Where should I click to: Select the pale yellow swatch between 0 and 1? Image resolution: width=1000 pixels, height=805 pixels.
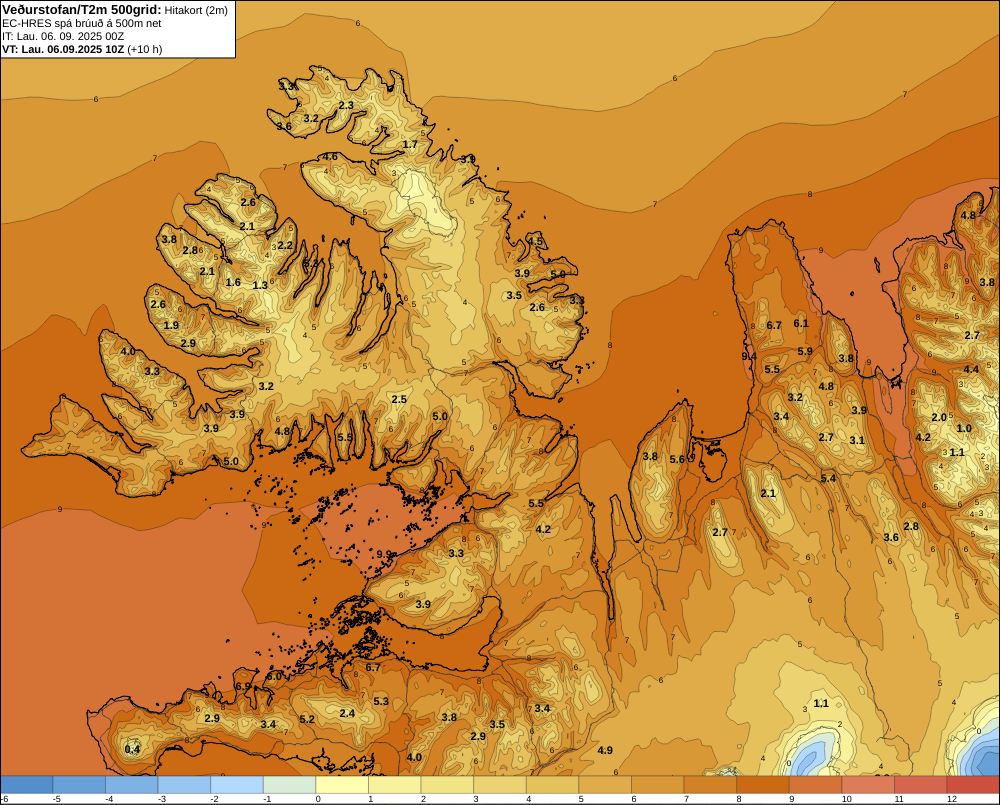pyautogui.click(x=342, y=785)
